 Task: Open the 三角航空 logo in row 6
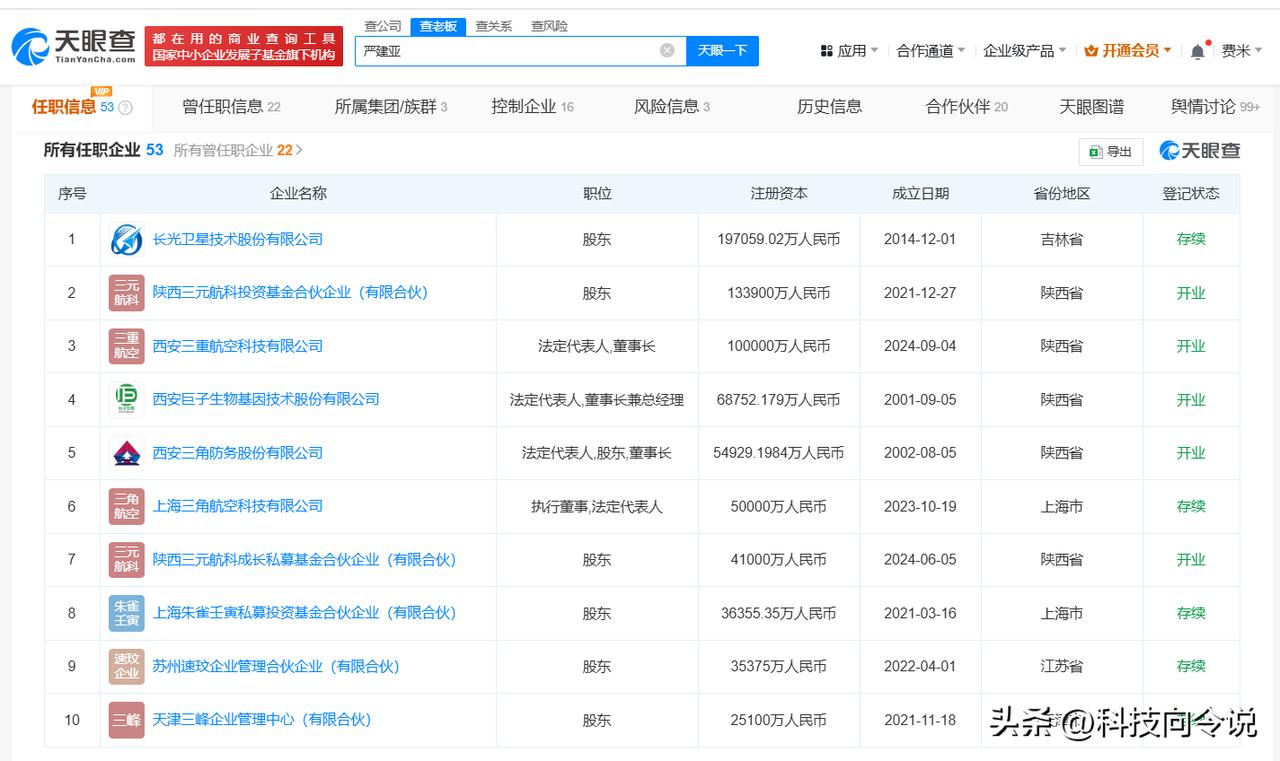[x=126, y=506]
